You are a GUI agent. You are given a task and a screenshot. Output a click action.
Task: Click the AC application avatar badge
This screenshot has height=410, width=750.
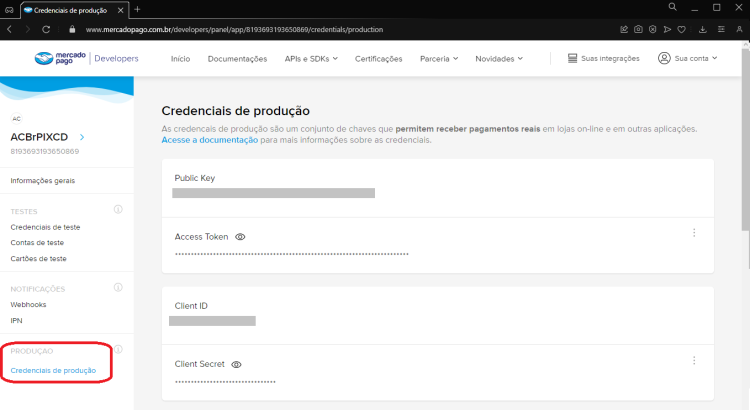(17, 119)
